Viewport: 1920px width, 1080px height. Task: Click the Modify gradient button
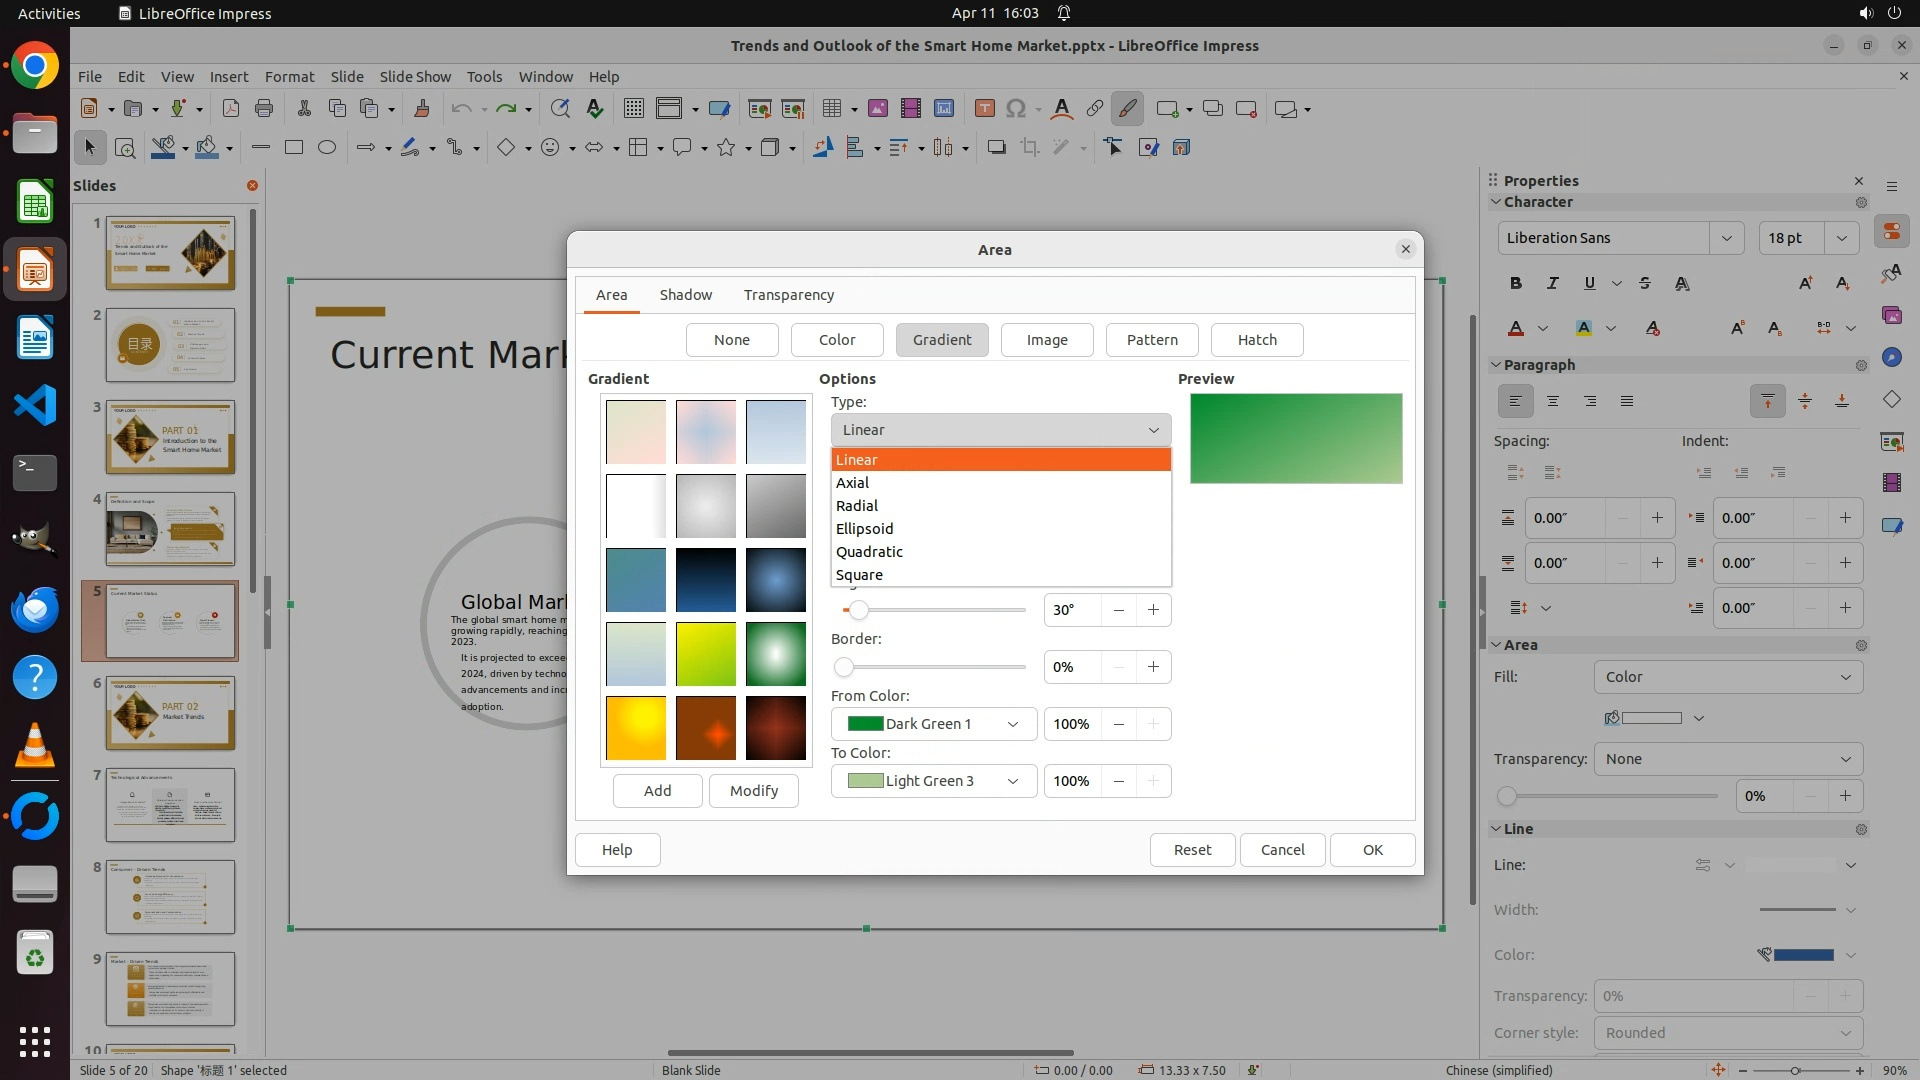click(x=753, y=791)
